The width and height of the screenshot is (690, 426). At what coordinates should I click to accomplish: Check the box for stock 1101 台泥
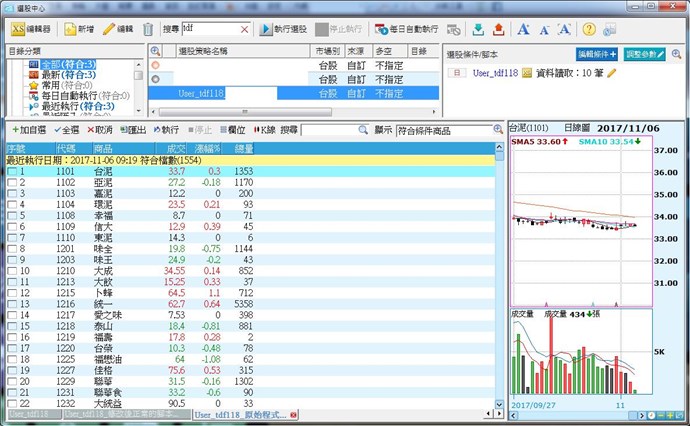[x=12, y=172]
